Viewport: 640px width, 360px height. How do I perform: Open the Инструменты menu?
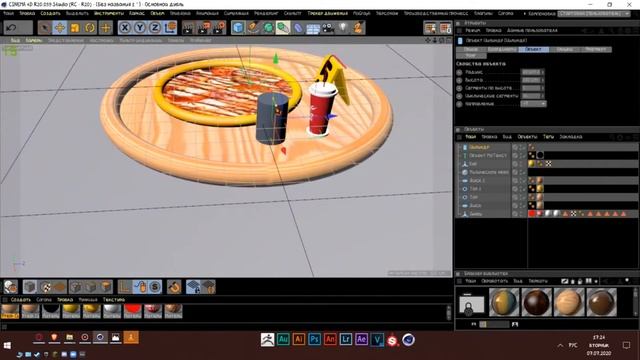click(x=109, y=13)
